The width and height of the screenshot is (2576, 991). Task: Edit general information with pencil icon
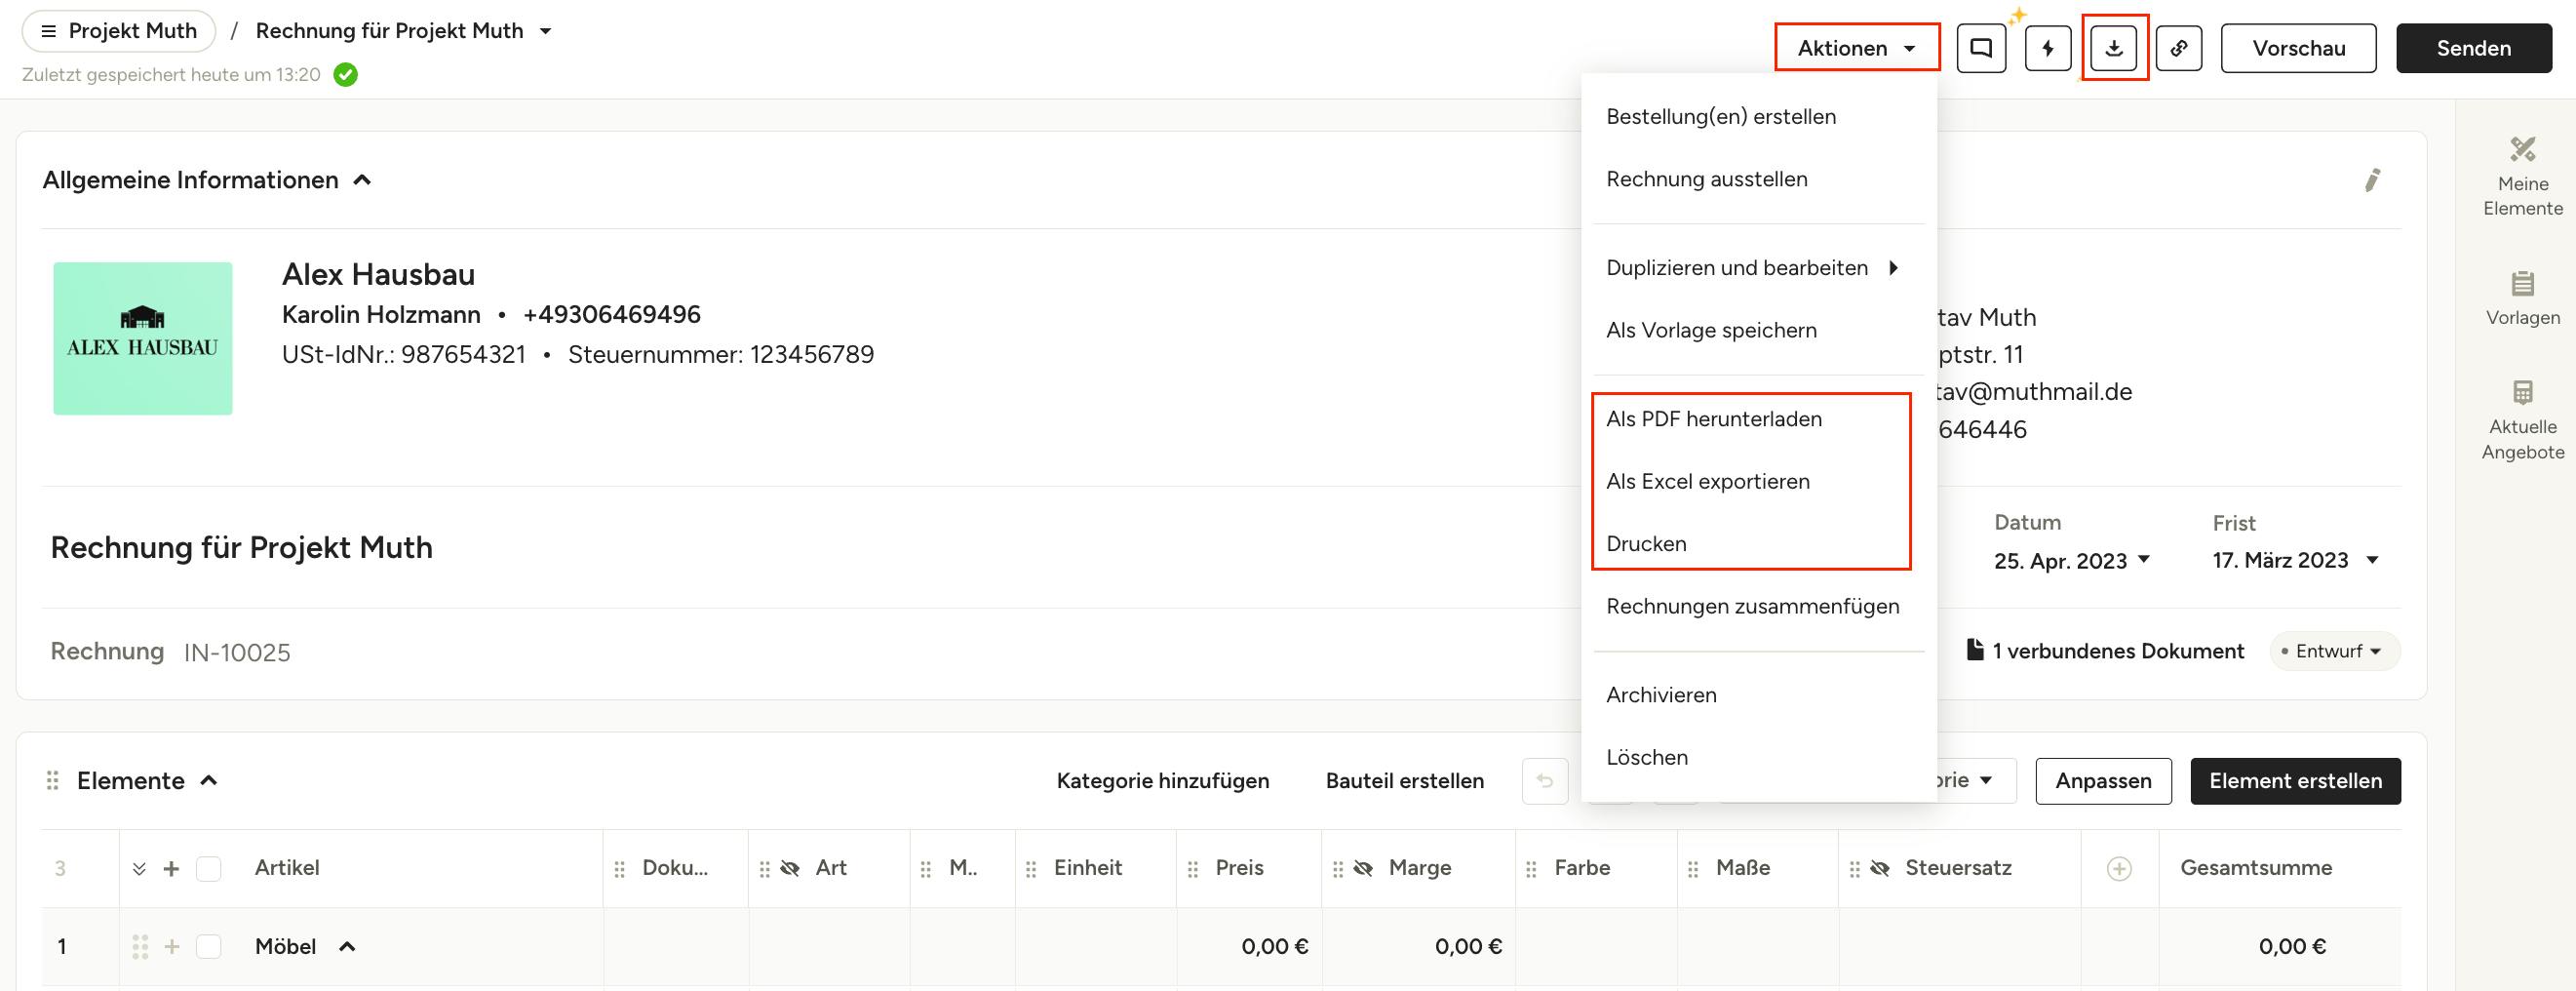[x=2372, y=180]
